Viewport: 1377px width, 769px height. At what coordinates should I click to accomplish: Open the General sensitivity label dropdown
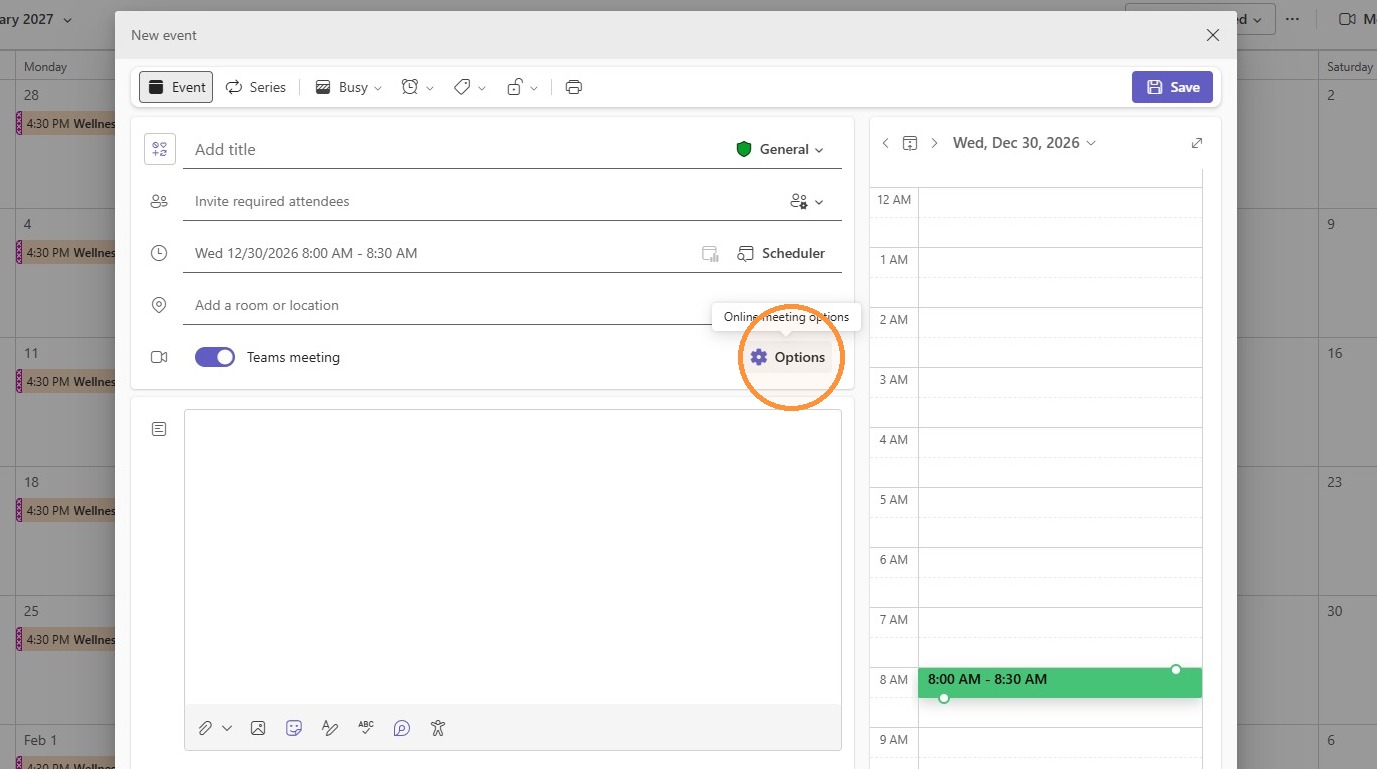point(780,149)
